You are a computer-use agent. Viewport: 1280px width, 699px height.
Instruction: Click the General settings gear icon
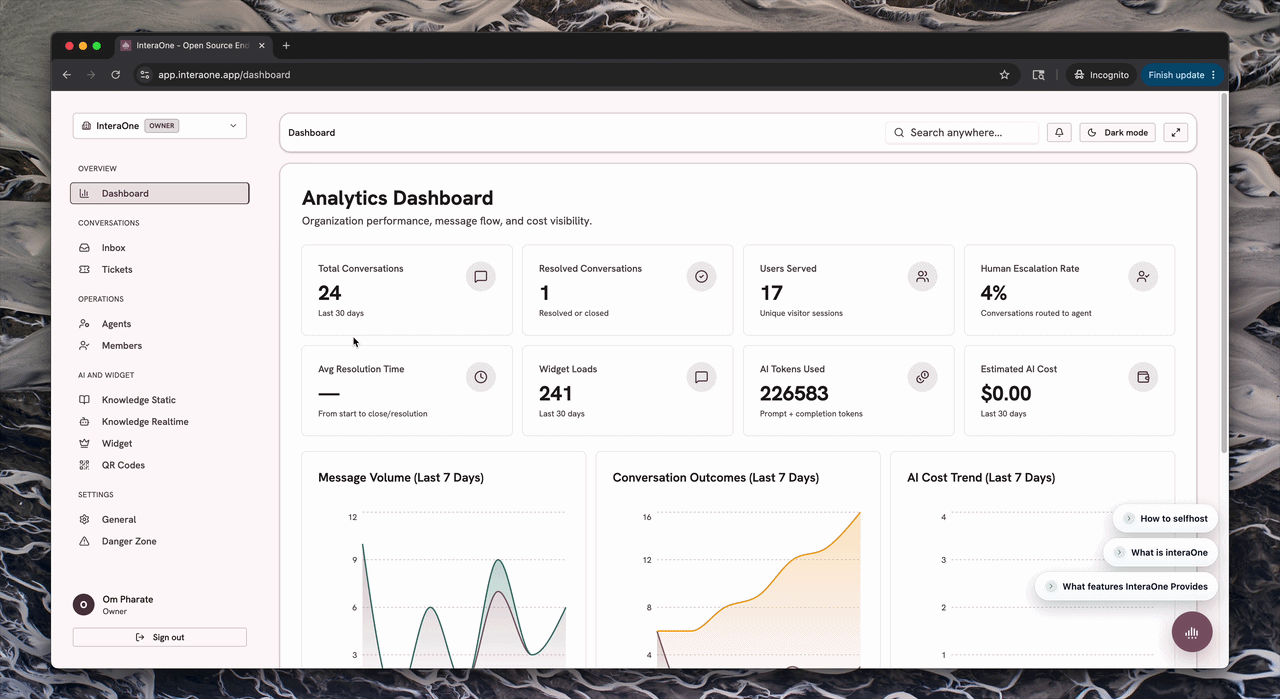point(84,519)
